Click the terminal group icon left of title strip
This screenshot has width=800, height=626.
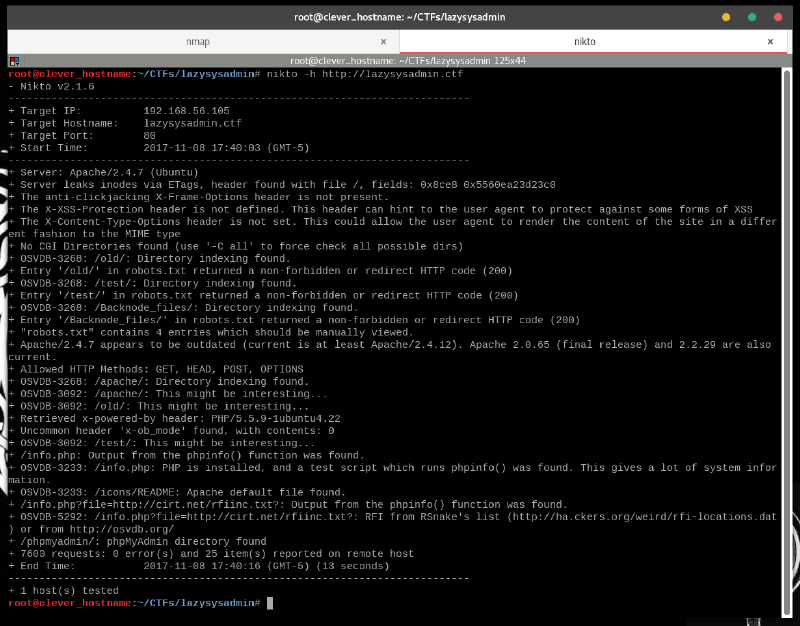14,60
